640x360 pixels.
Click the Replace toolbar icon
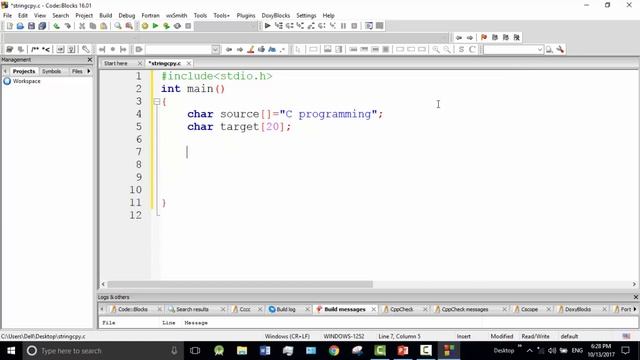129,26
